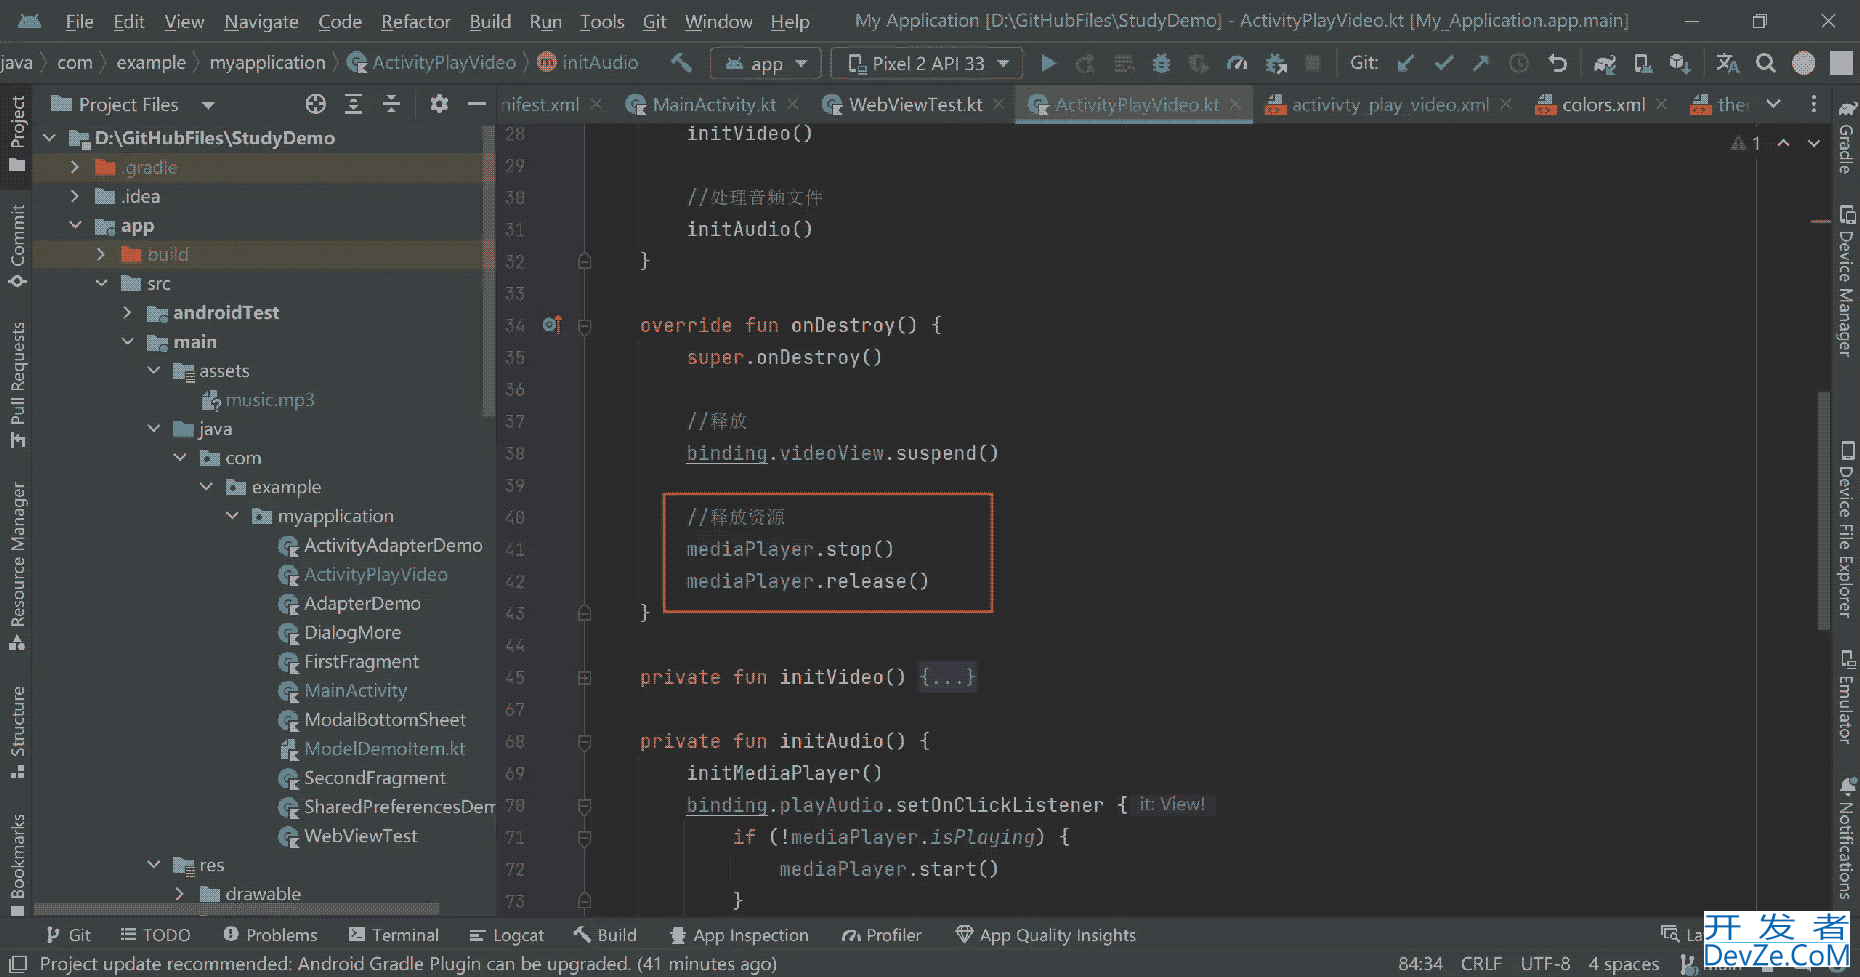Open the App Inspection tool window

(x=739, y=935)
